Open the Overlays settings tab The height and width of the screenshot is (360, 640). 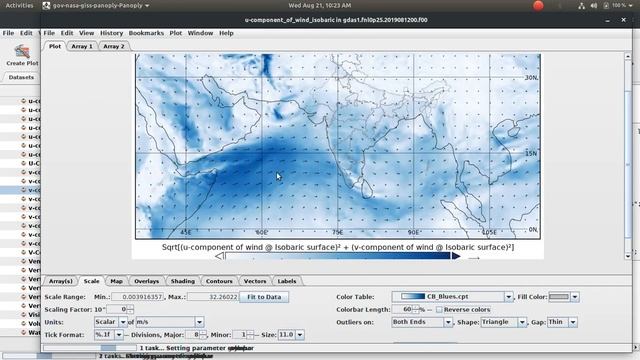tap(147, 281)
